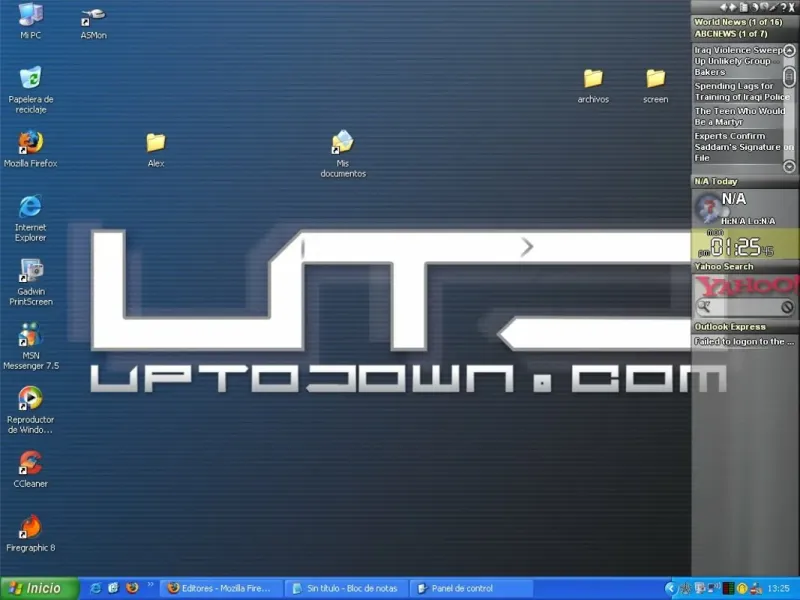Switch to Editores - Mozilla Firefox window
Image resolution: width=800 pixels, height=600 pixels.
[x=220, y=589]
